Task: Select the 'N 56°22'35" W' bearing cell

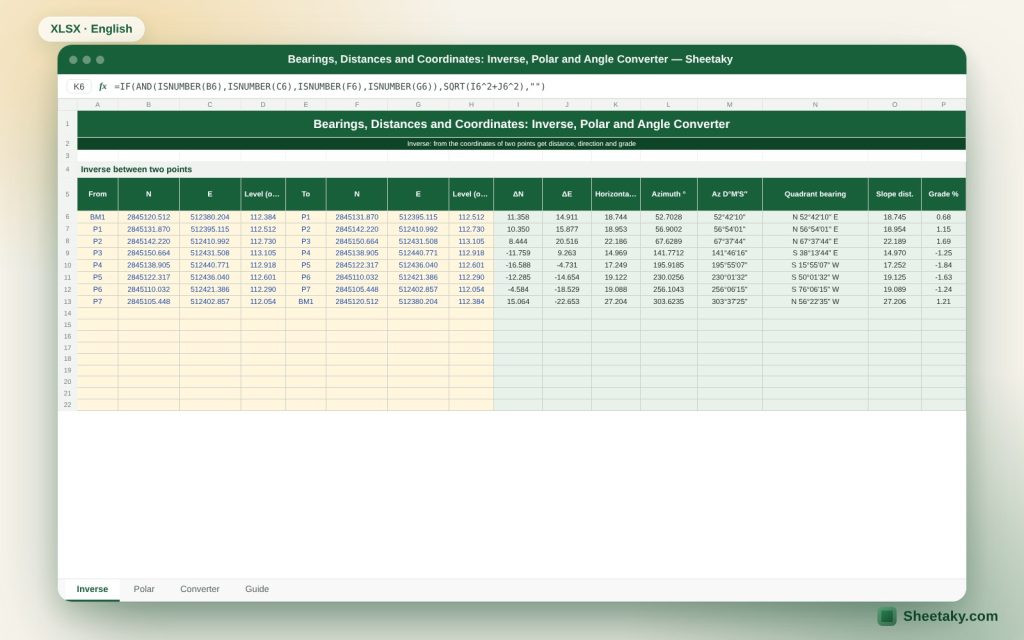Action: pos(815,302)
